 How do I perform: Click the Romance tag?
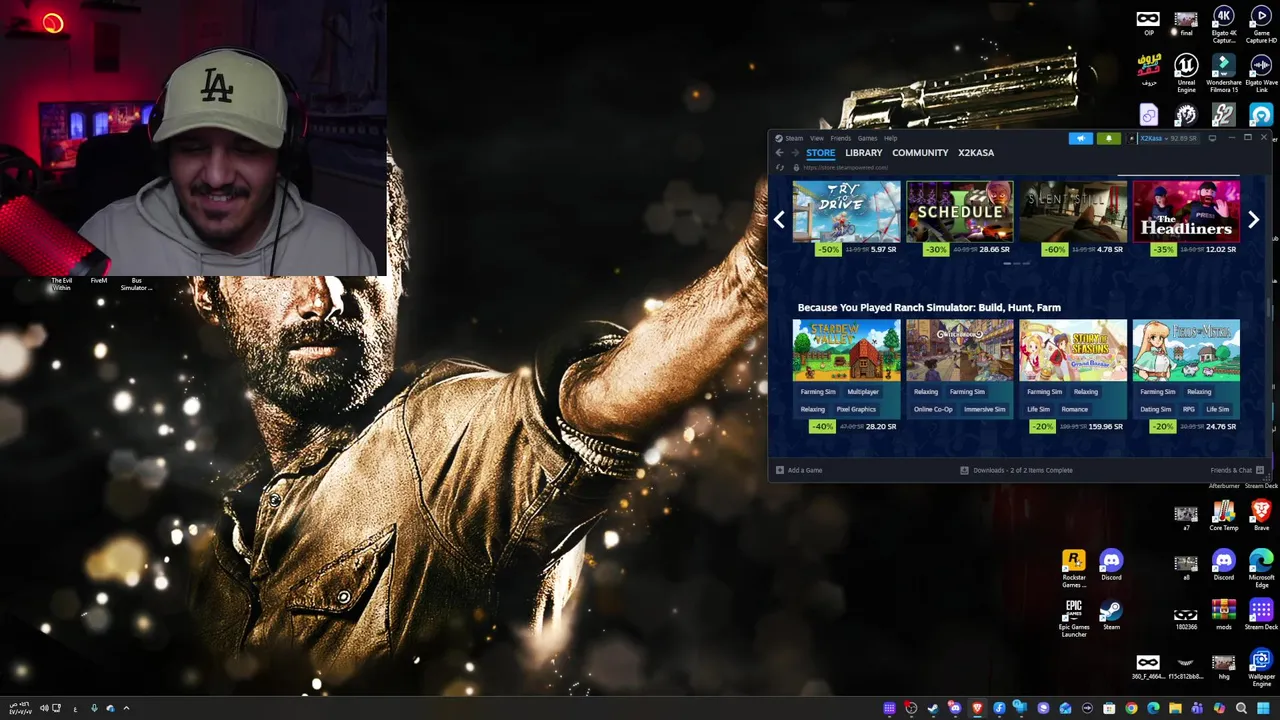point(1075,409)
